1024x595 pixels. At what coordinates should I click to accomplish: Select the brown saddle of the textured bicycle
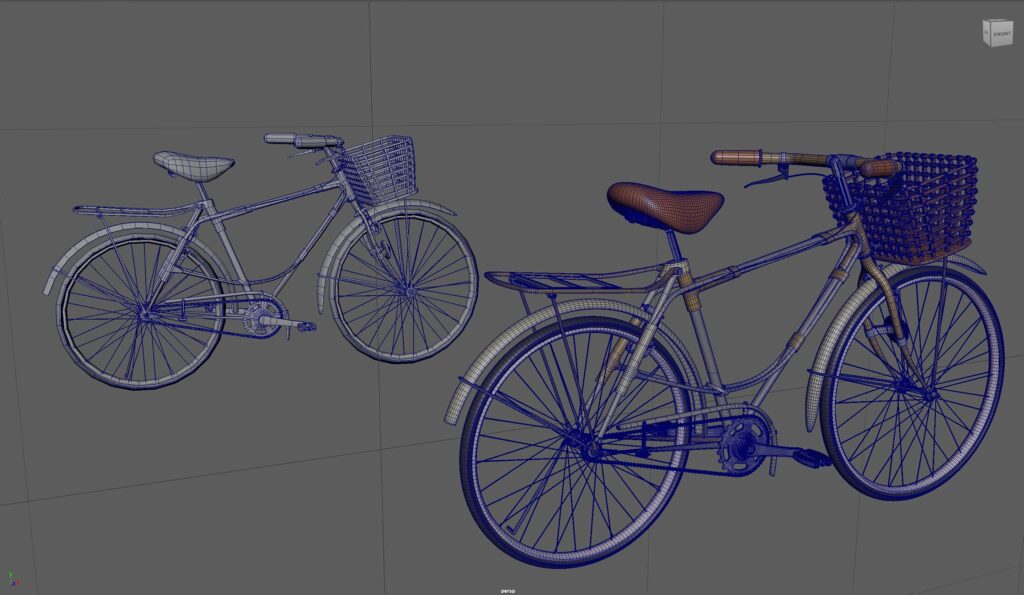(665, 205)
